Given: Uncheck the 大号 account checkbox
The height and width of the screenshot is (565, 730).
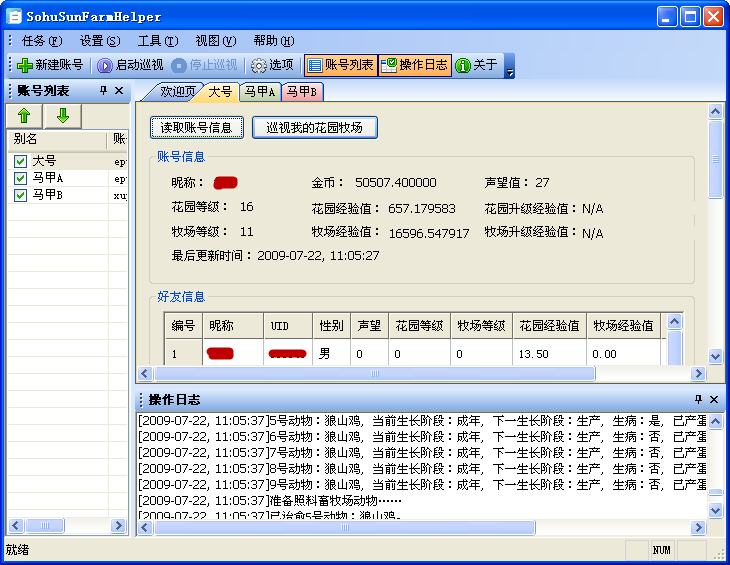Looking at the screenshot, I should point(20,161).
